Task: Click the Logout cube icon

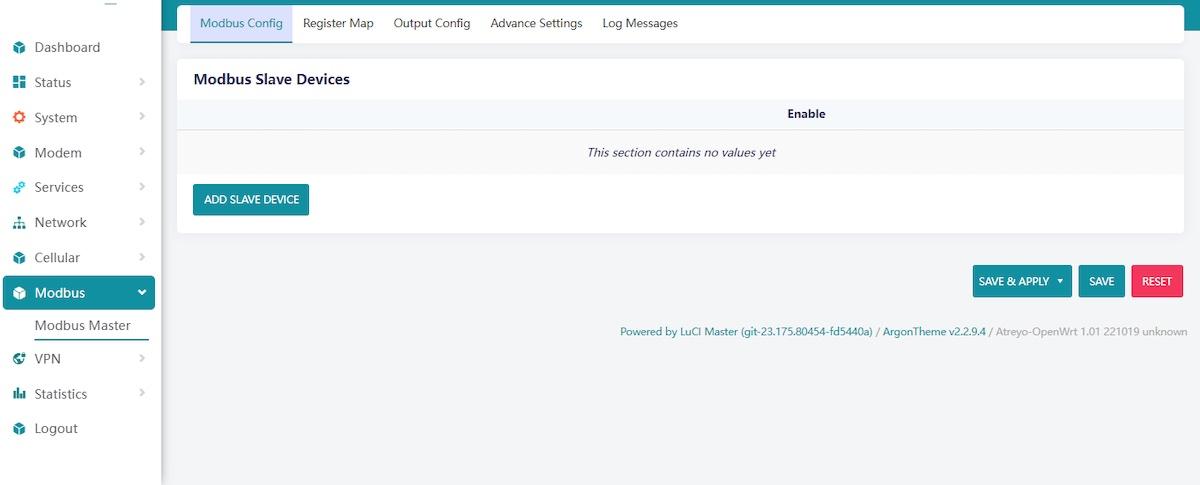Action: pos(19,428)
